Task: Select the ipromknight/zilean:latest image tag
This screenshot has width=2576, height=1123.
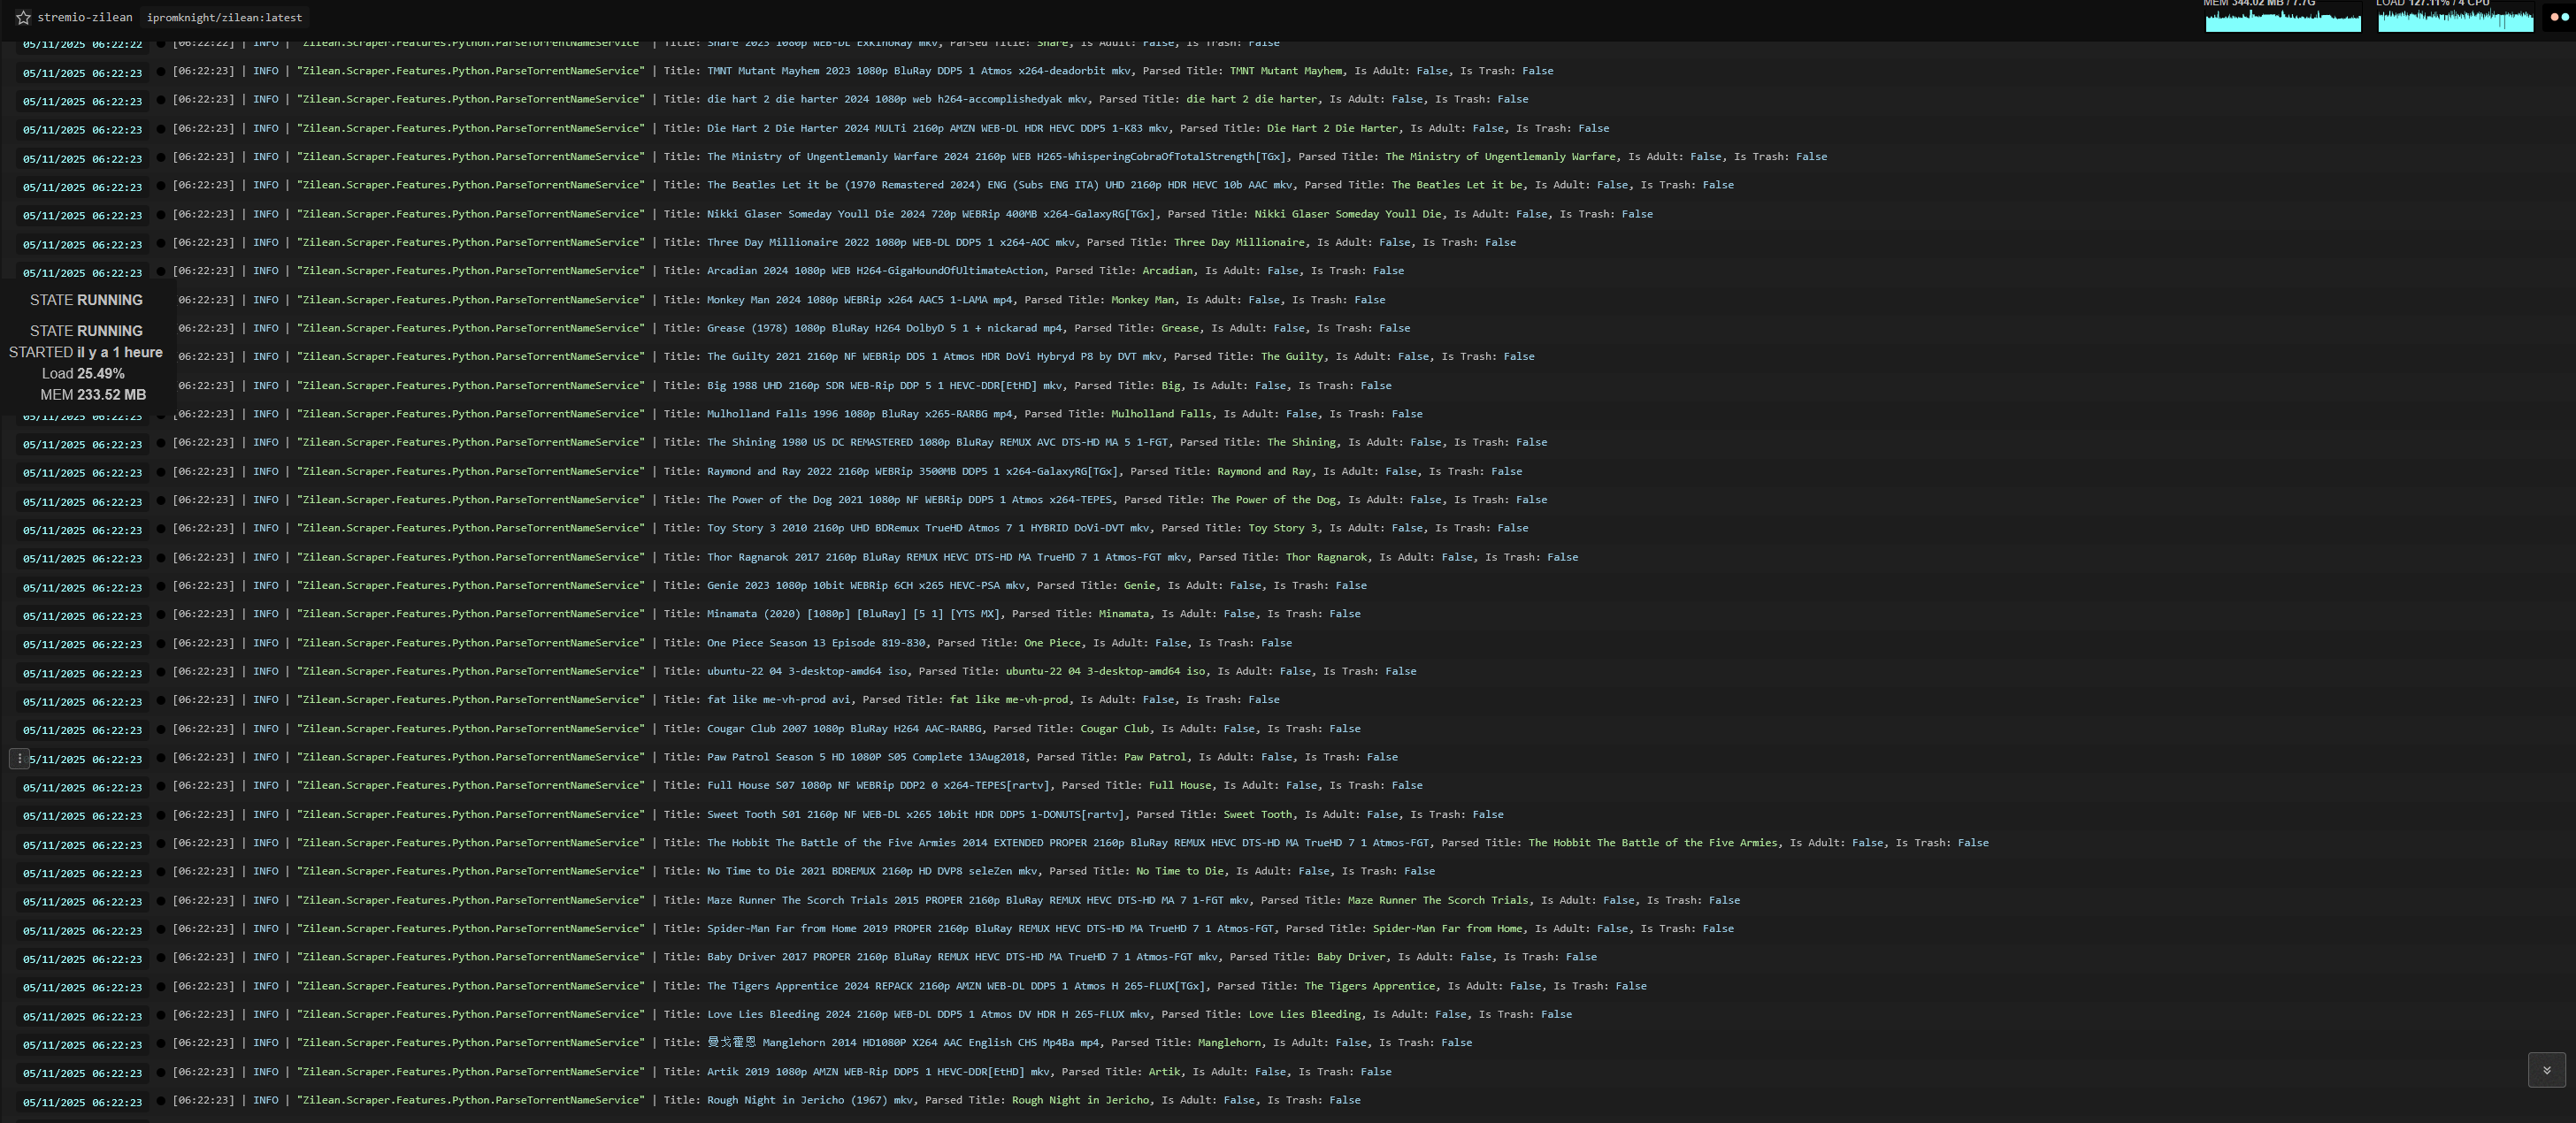Action: click(224, 17)
